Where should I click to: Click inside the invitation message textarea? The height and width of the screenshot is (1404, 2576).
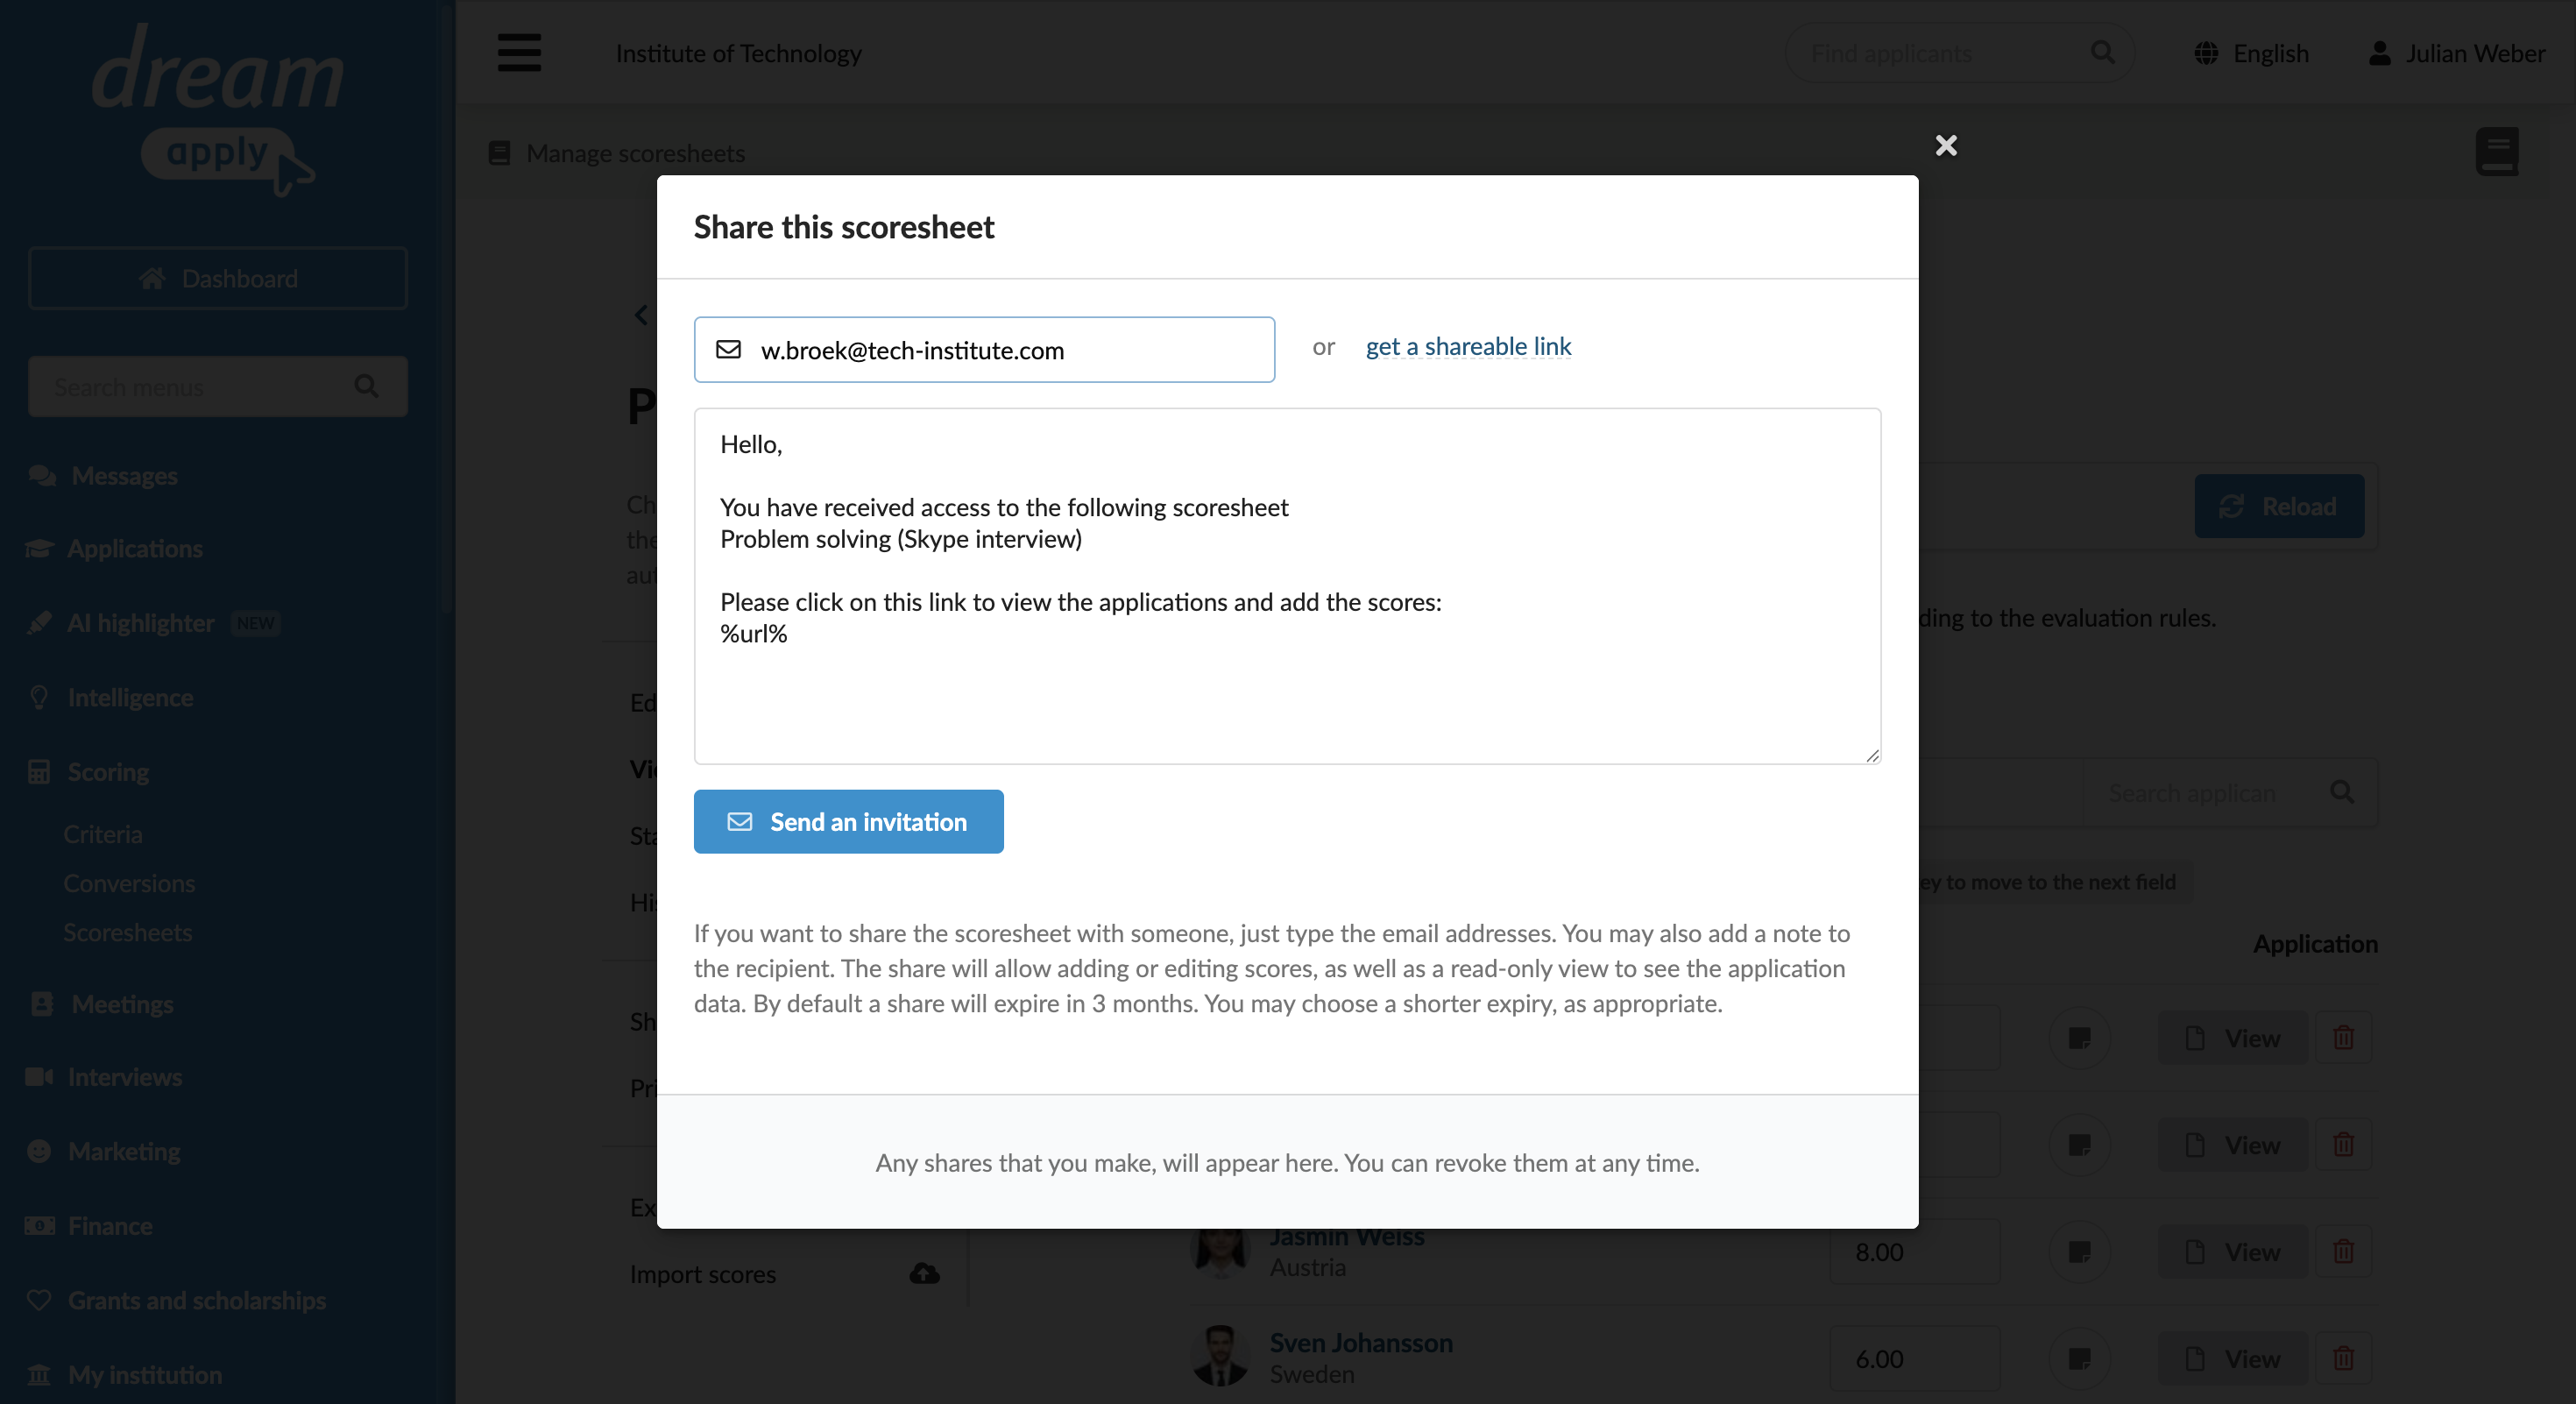(x=1287, y=586)
